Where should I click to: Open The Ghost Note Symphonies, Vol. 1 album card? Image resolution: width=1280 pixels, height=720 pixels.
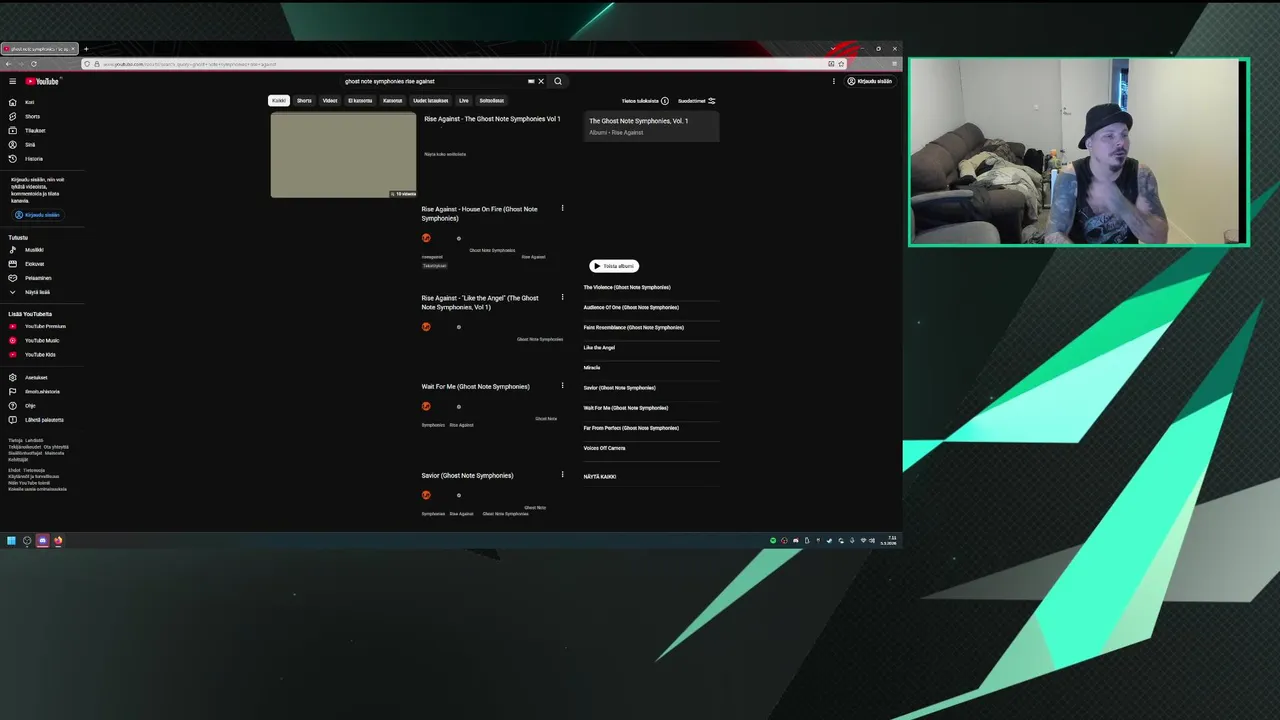pos(651,126)
